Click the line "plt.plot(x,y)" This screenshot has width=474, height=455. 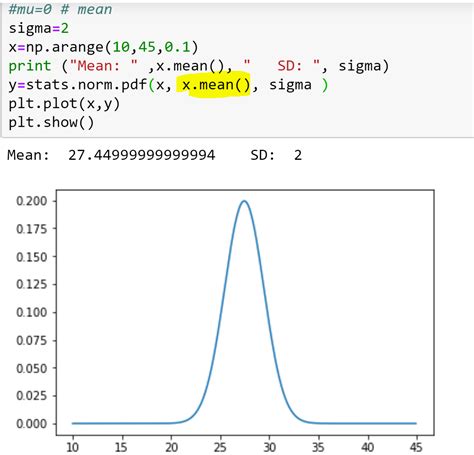[x=64, y=104]
